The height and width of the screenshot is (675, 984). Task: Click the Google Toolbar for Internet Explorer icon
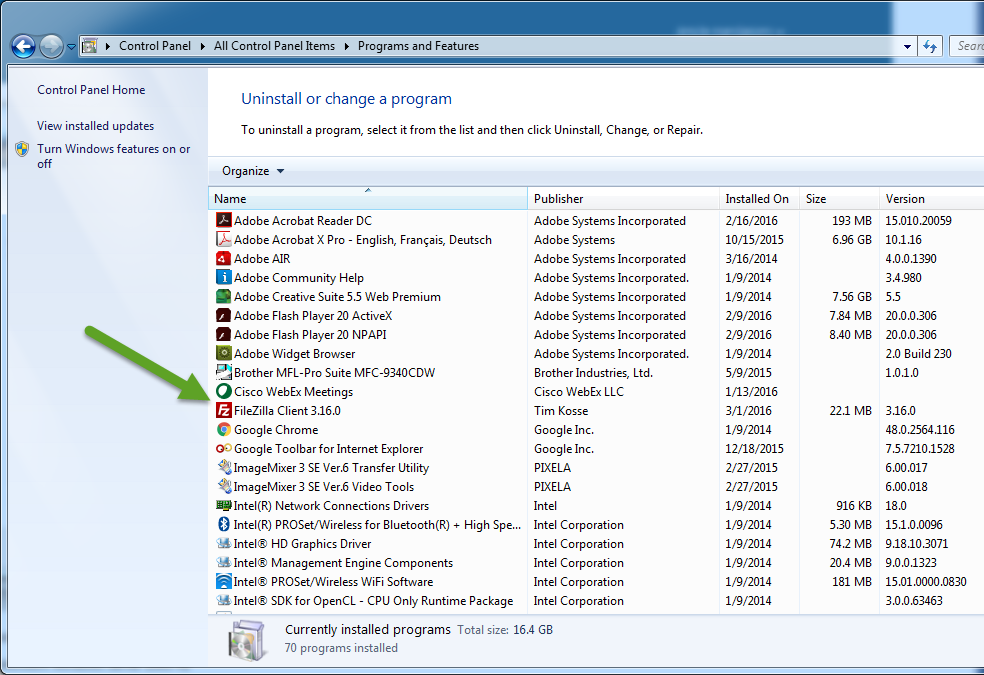223,449
